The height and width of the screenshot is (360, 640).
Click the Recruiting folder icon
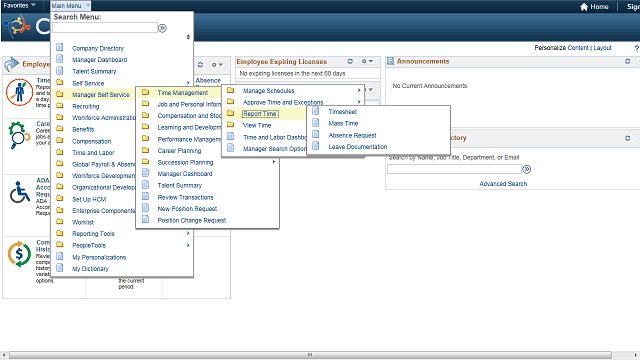point(60,106)
